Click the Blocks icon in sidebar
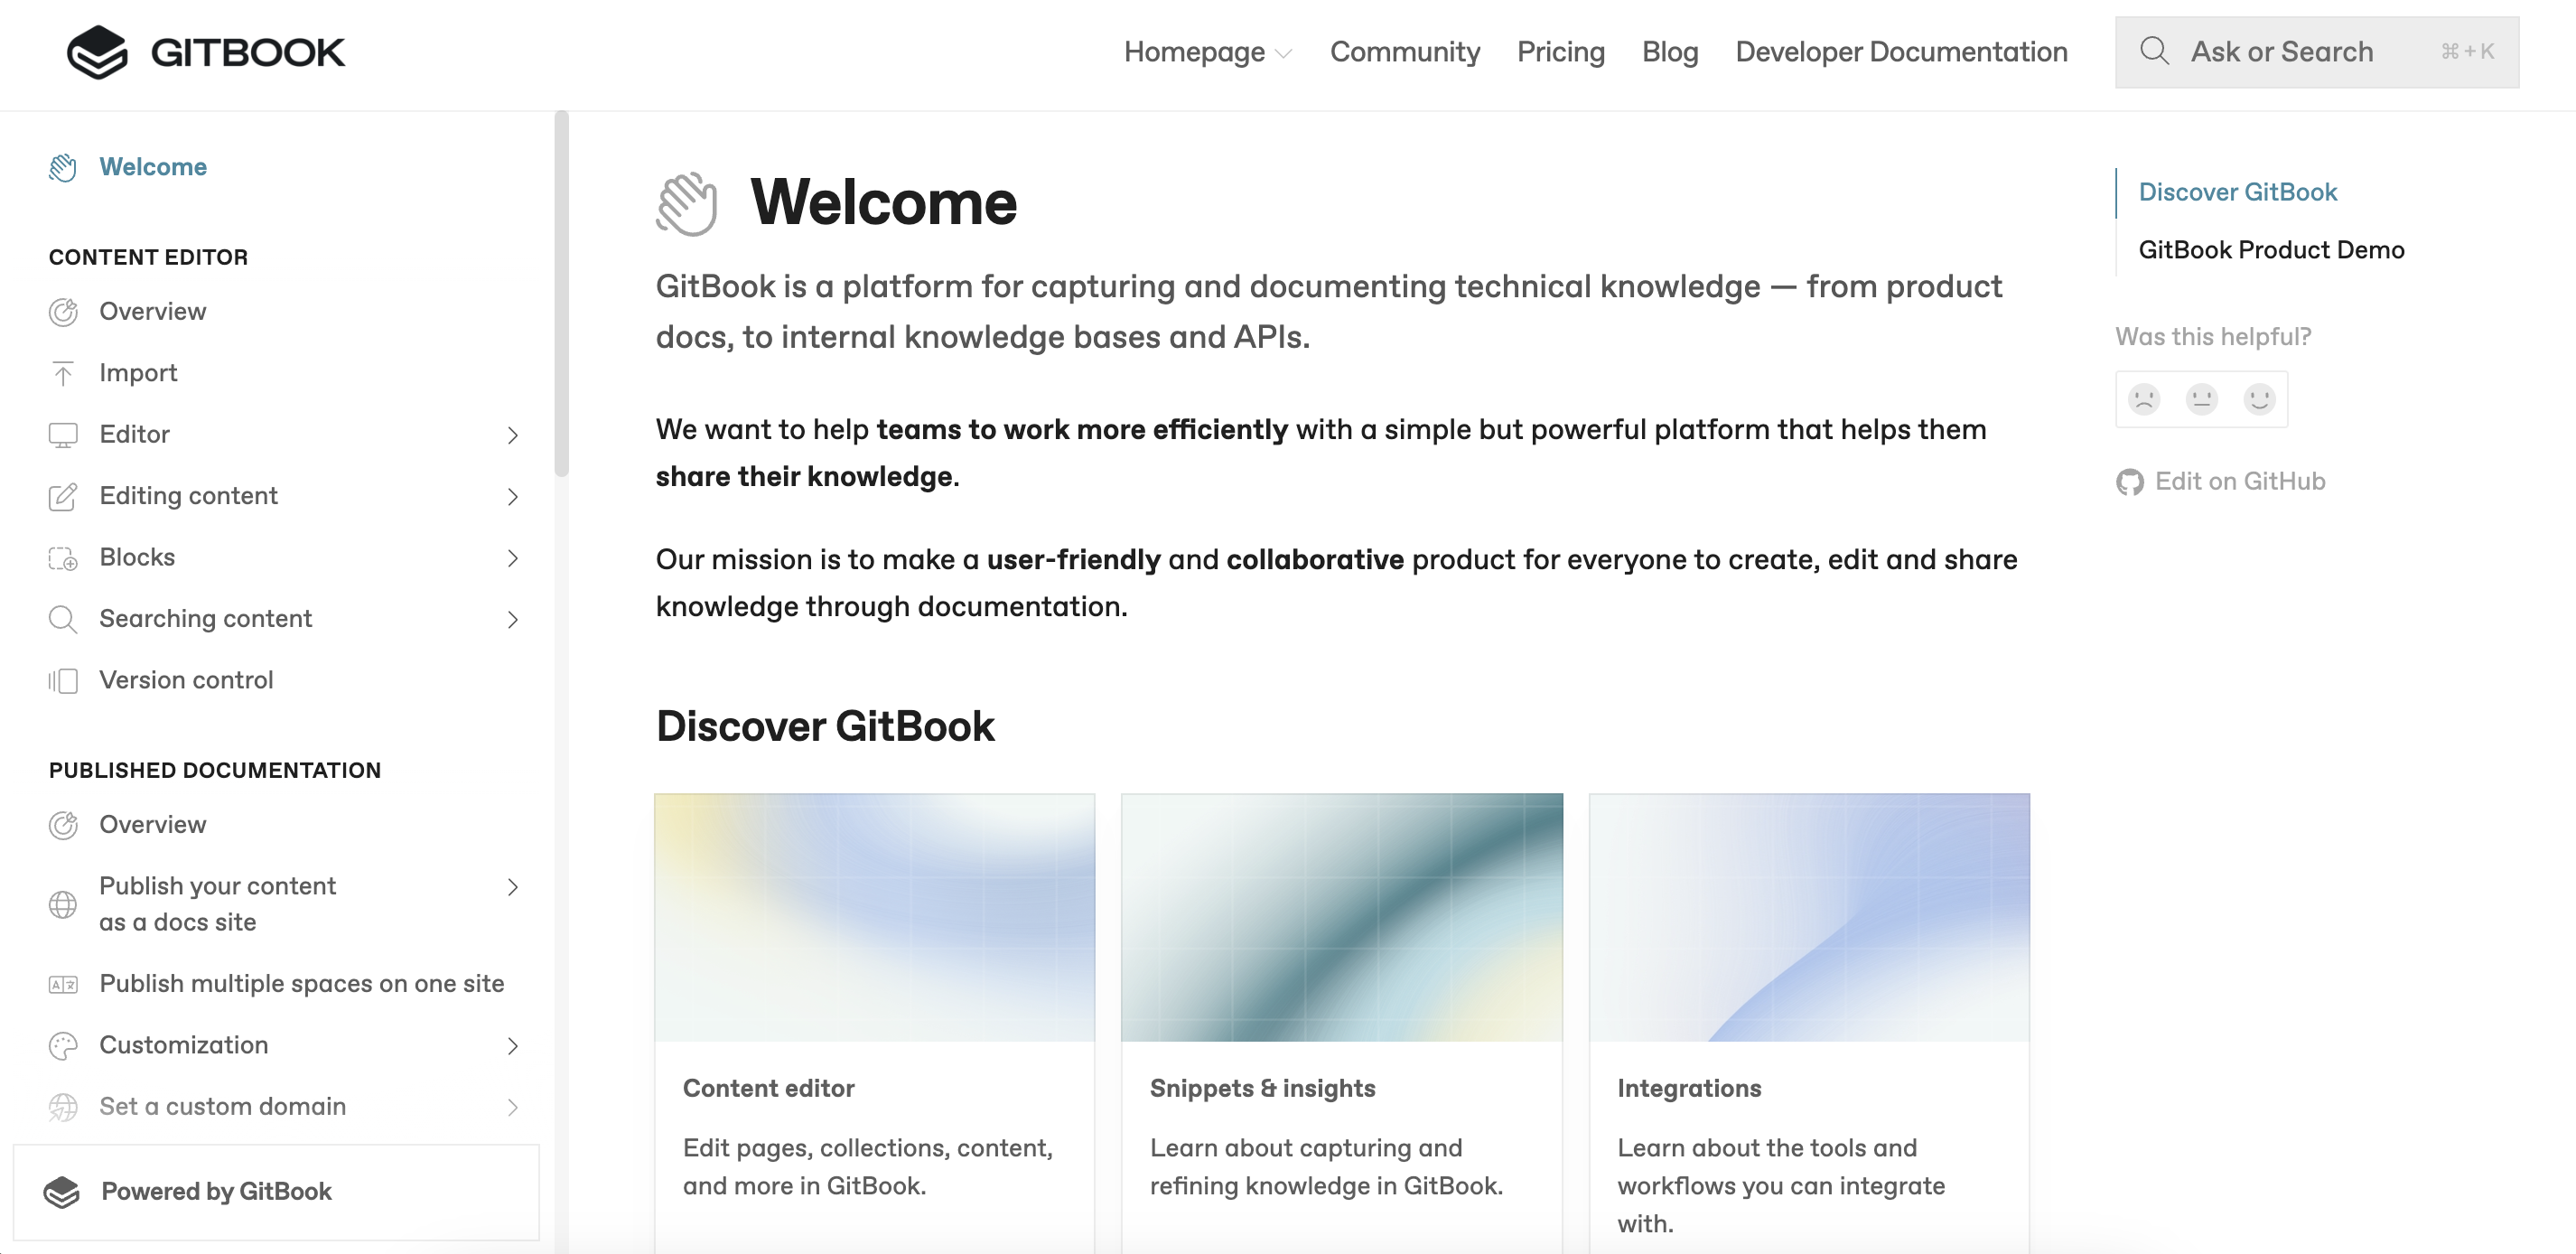The image size is (2576, 1254). (x=63, y=558)
